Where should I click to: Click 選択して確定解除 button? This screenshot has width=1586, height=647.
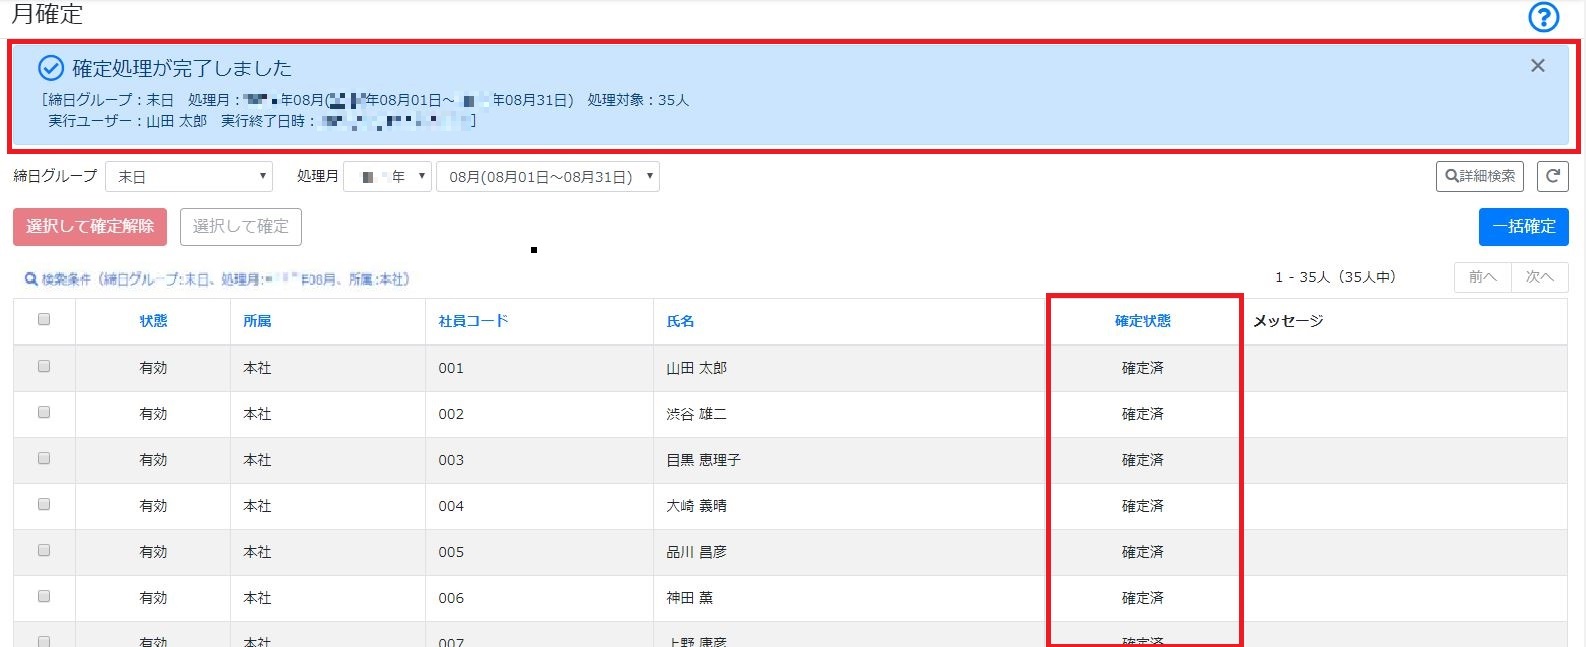click(90, 227)
